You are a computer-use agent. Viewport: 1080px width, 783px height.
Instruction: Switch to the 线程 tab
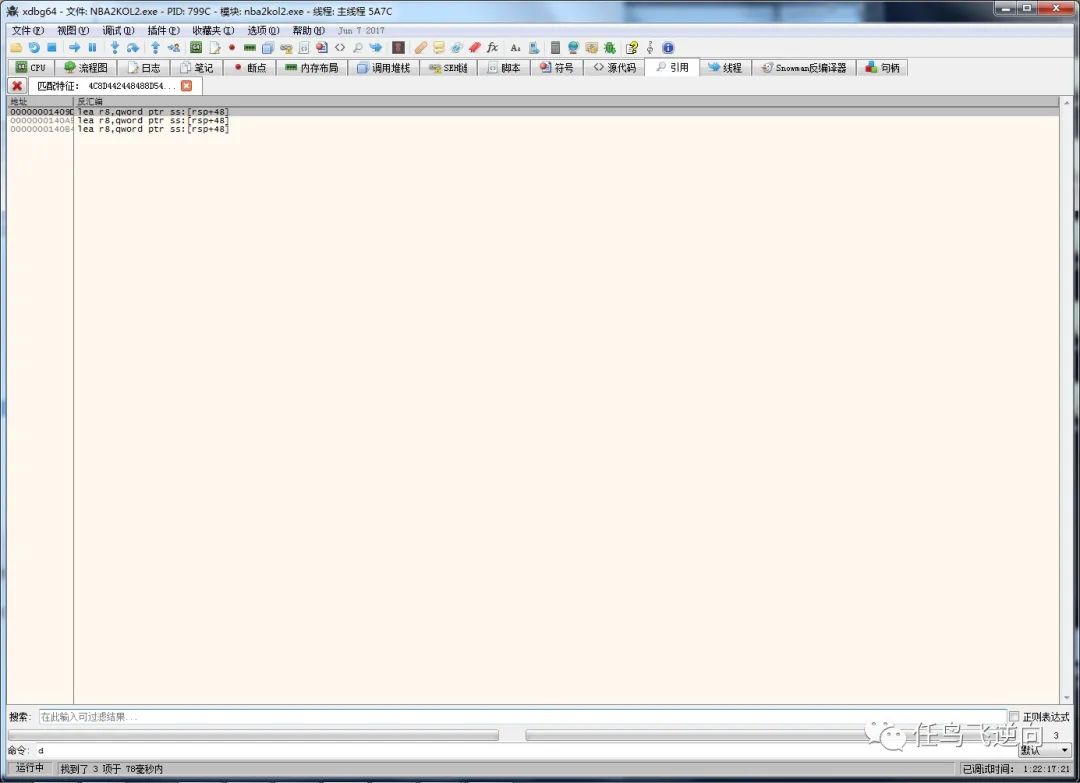pyautogui.click(x=726, y=67)
